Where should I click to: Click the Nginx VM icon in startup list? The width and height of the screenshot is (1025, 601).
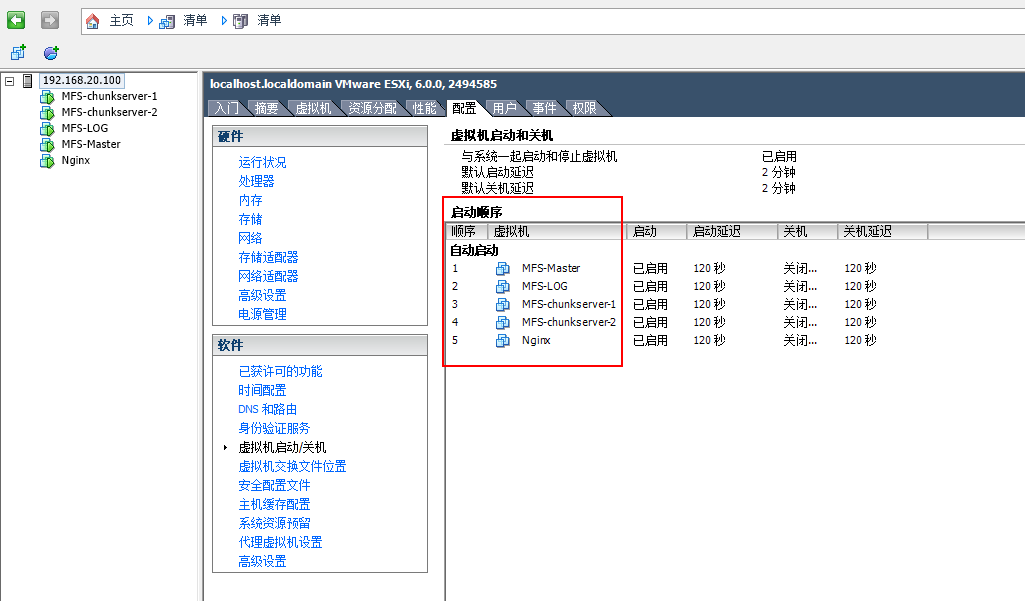(x=503, y=340)
